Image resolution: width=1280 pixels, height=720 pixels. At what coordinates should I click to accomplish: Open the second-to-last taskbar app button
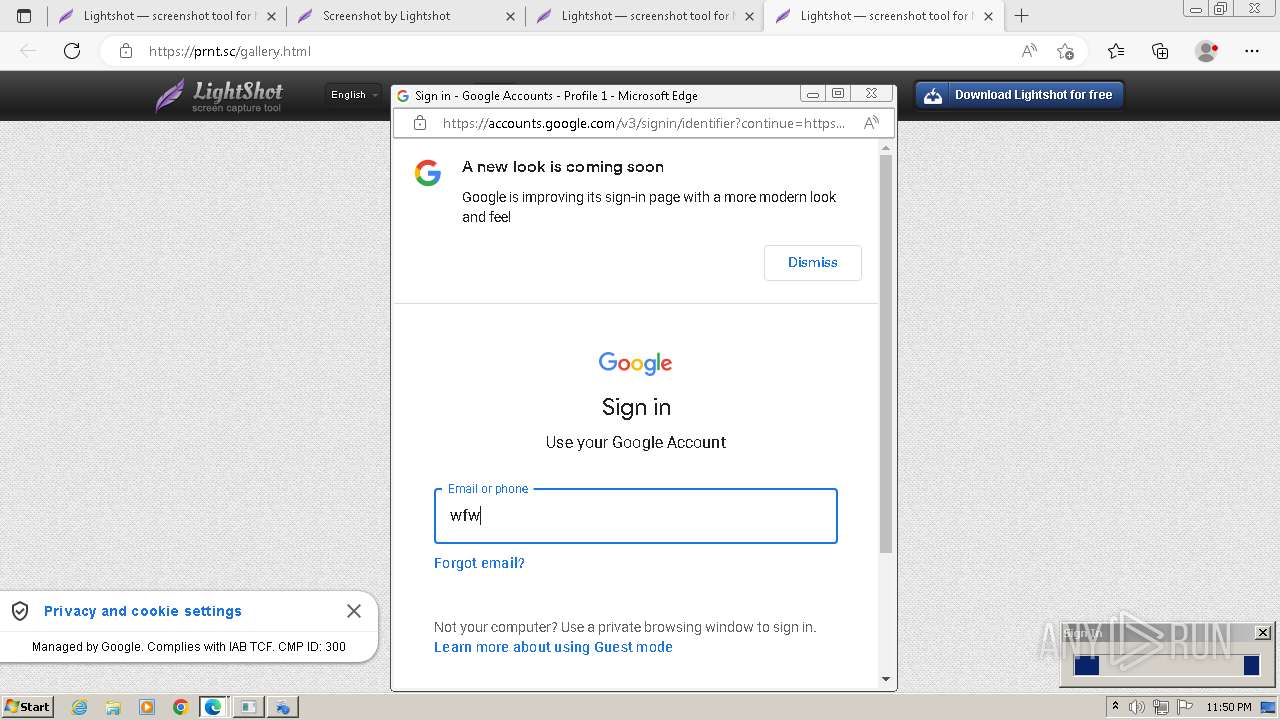pyautogui.click(x=248, y=707)
